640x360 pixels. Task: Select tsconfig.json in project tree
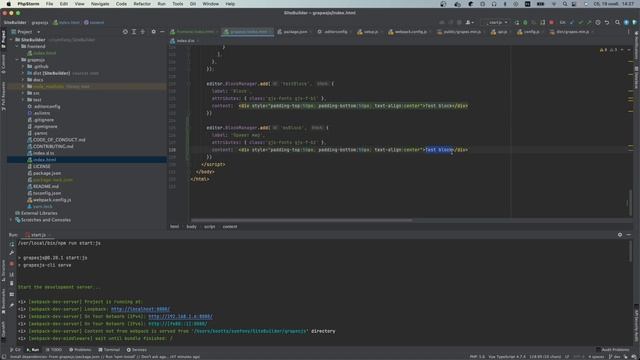tap(47, 193)
